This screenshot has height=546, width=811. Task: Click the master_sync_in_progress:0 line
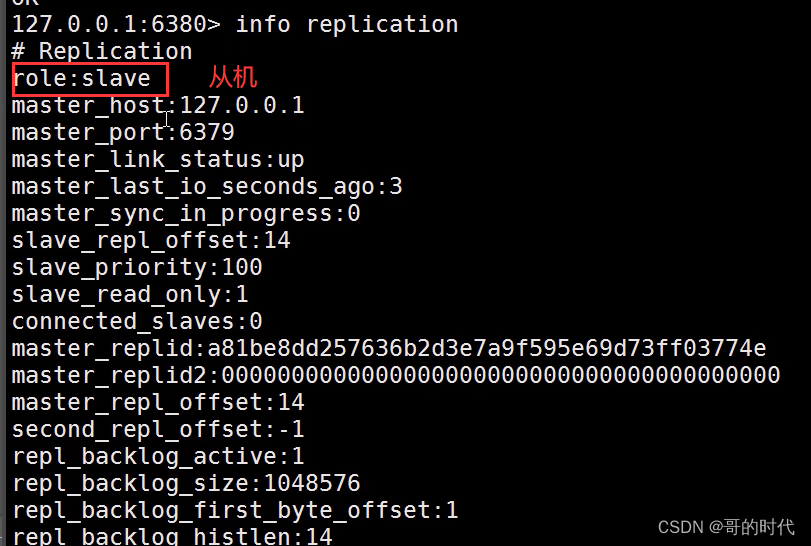[x=186, y=213]
